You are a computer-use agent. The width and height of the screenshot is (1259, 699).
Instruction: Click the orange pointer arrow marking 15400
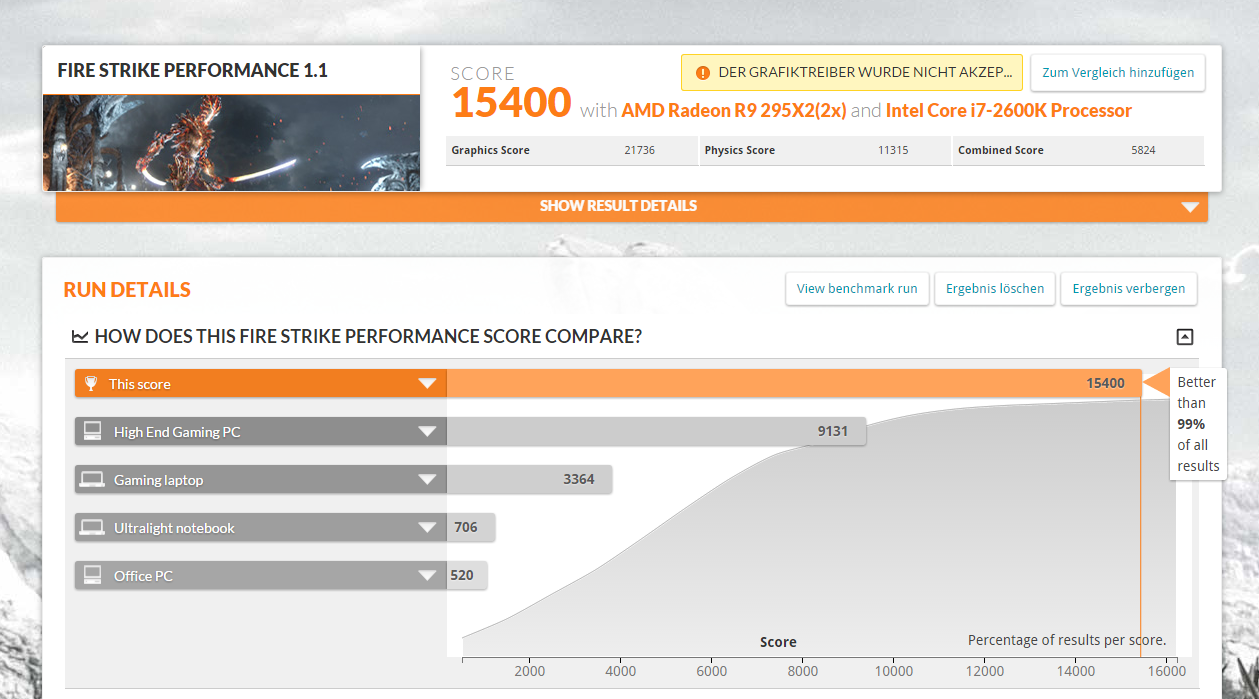pyautogui.click(x=1155, y=383)
